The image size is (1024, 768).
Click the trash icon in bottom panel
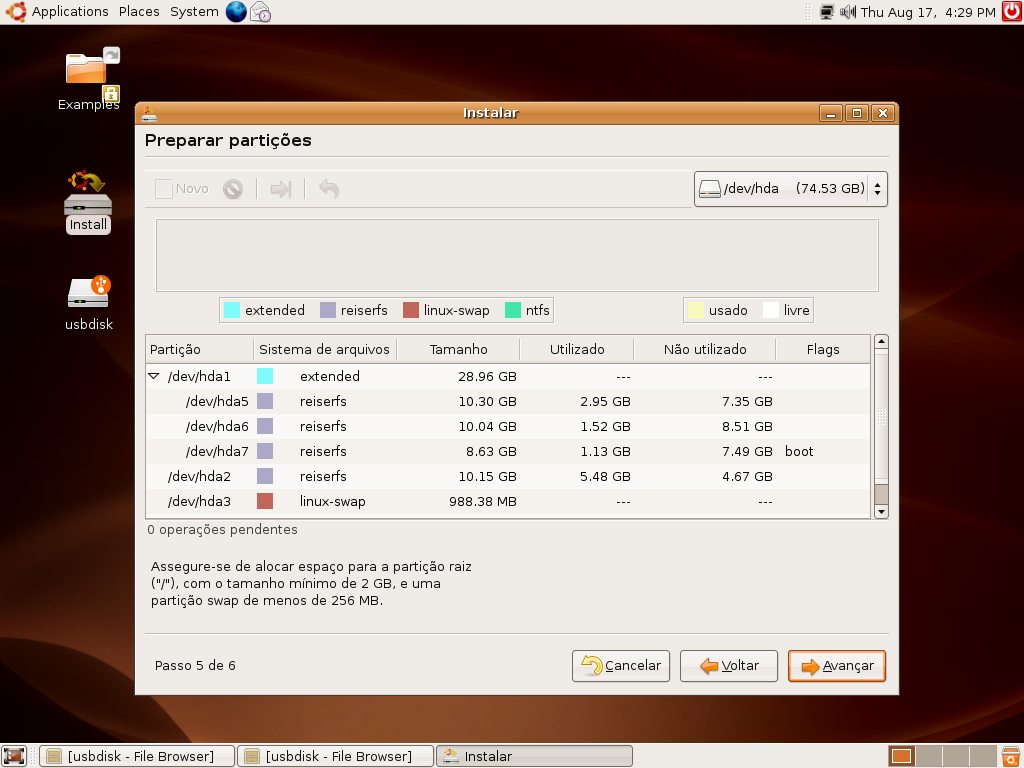tap(1012, 756)
